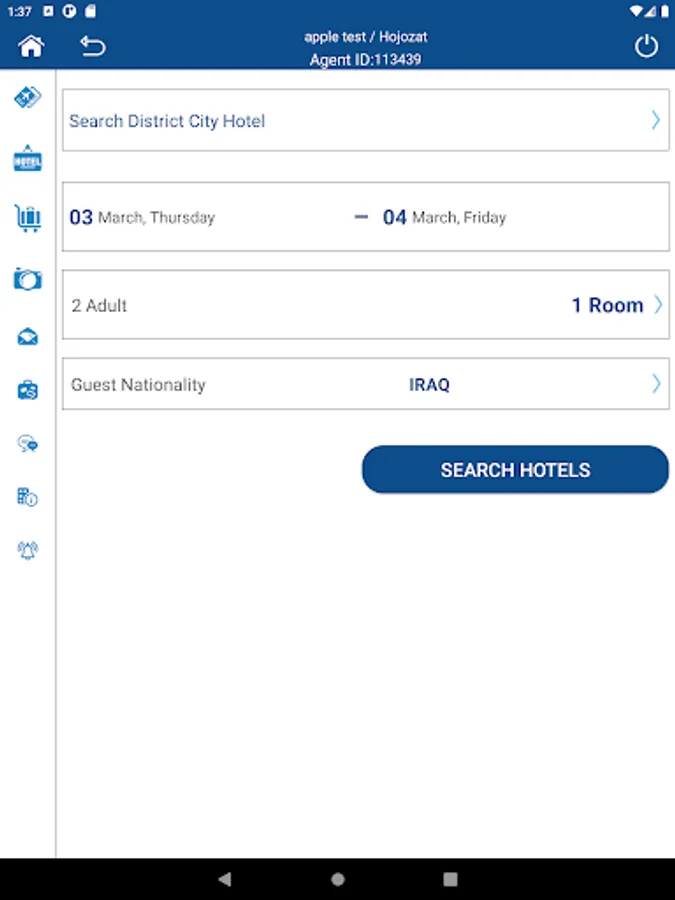Expand Search District City Hotel chevron

[x=656, y=120]
